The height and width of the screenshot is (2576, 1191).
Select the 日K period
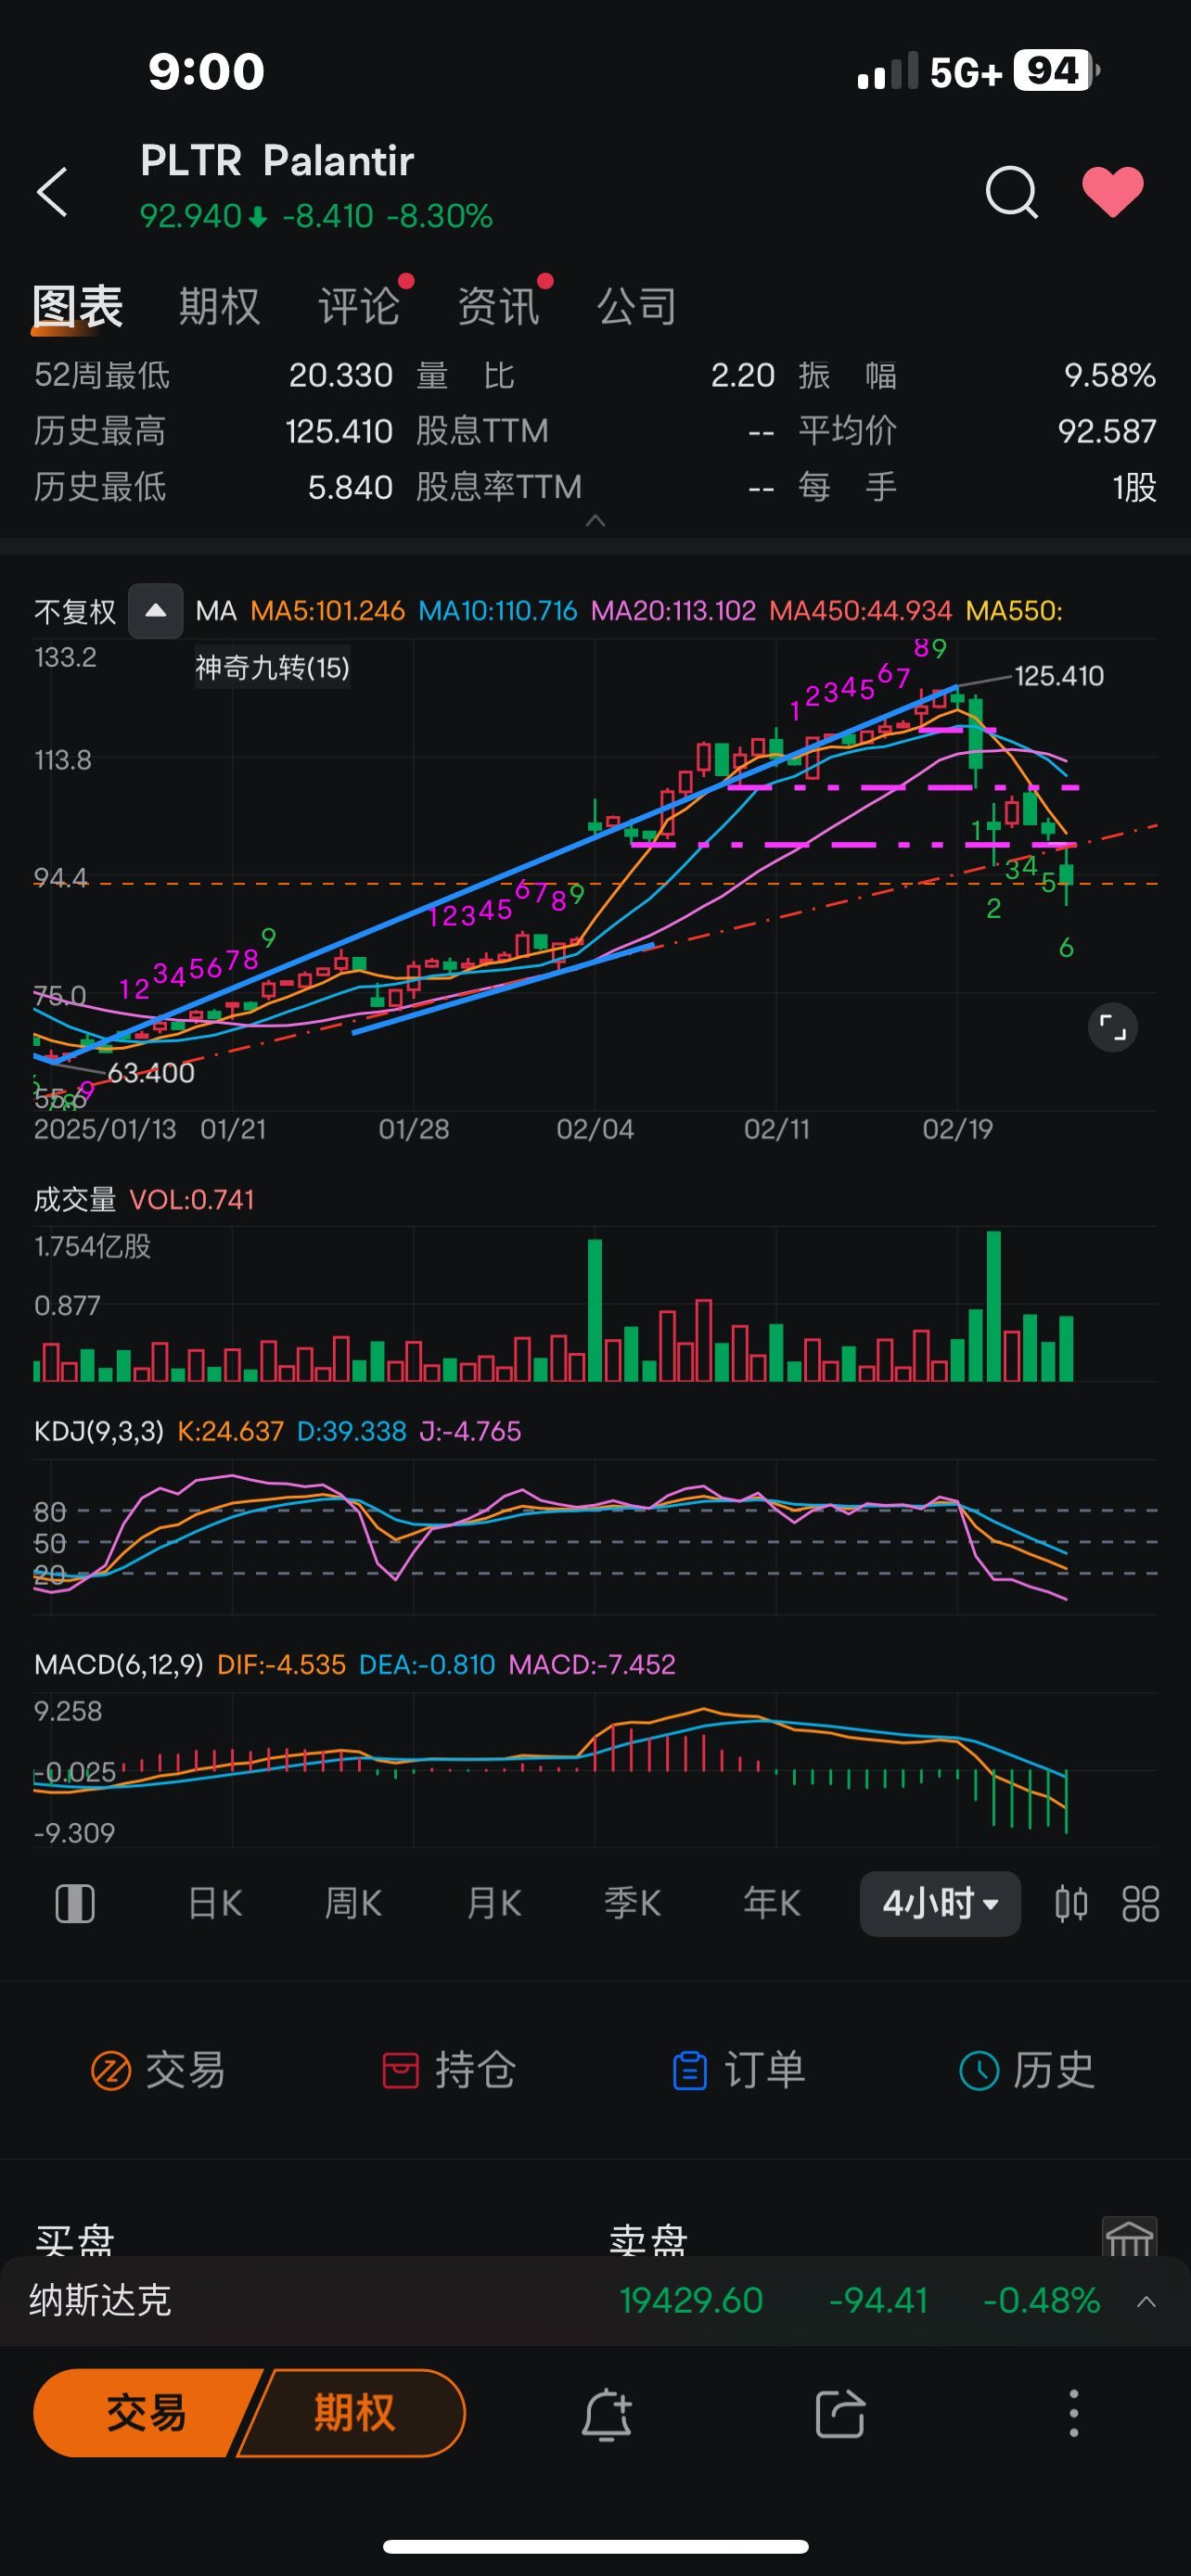coord(215,1903)
